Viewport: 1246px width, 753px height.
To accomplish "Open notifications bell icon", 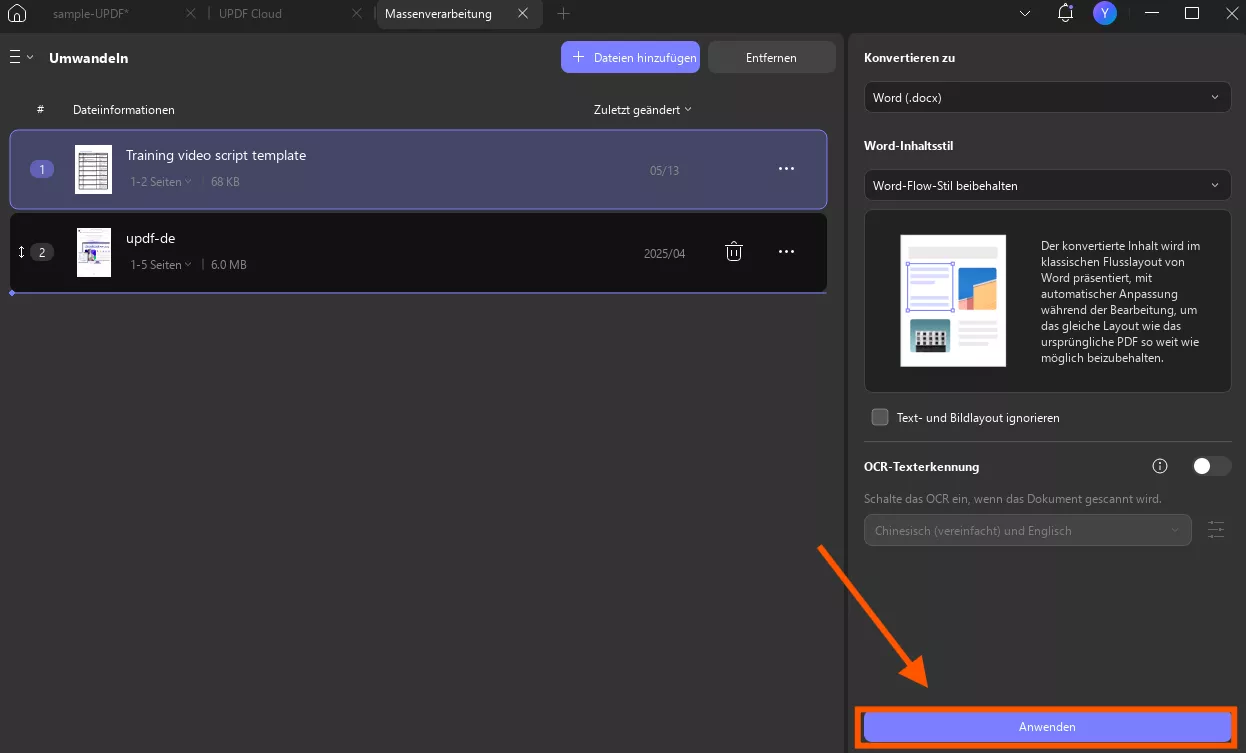I will point(1065,14).
